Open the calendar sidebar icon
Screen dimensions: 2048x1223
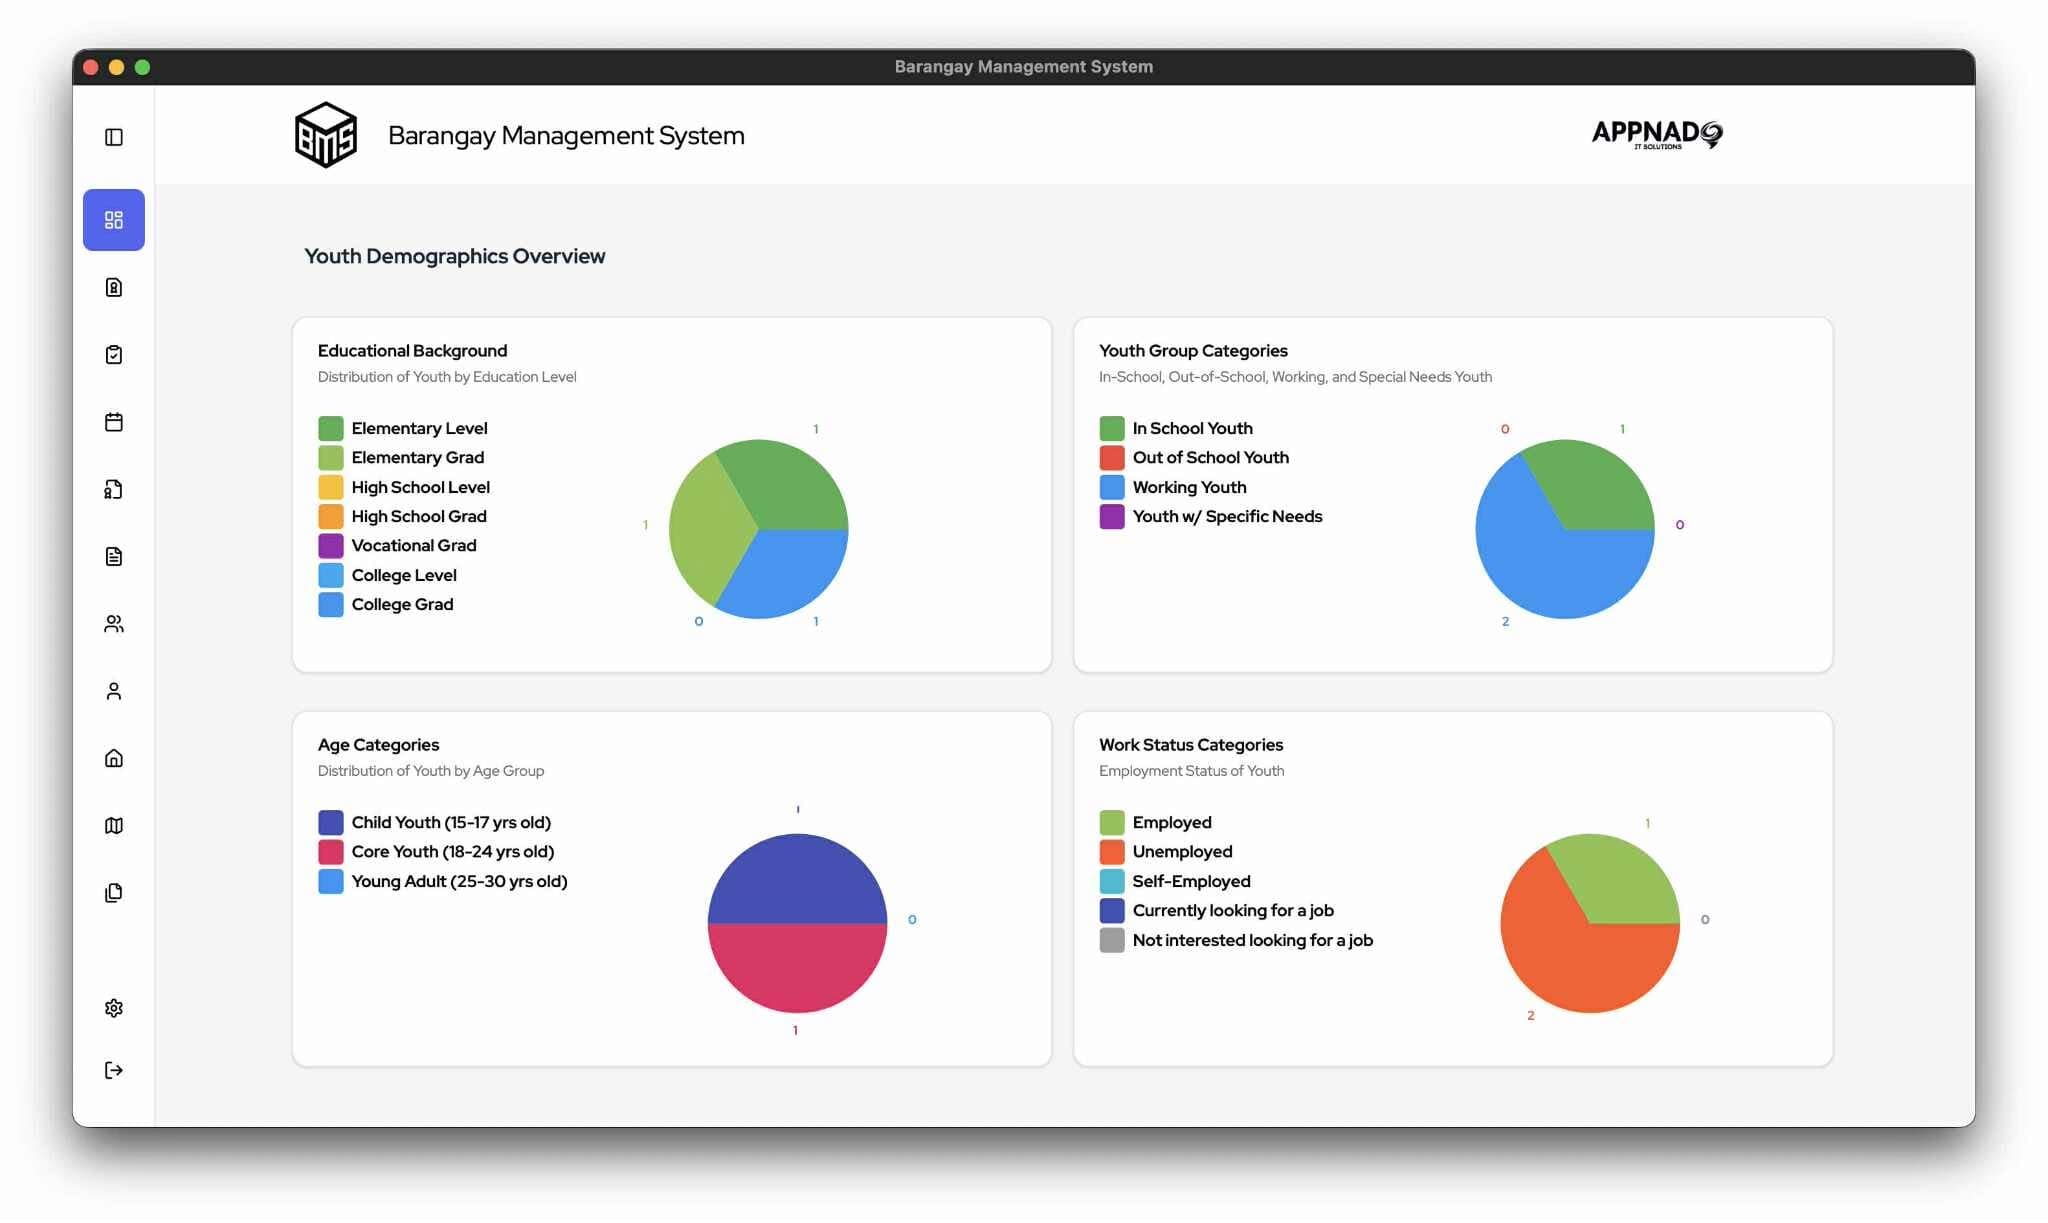click(114, 422)
